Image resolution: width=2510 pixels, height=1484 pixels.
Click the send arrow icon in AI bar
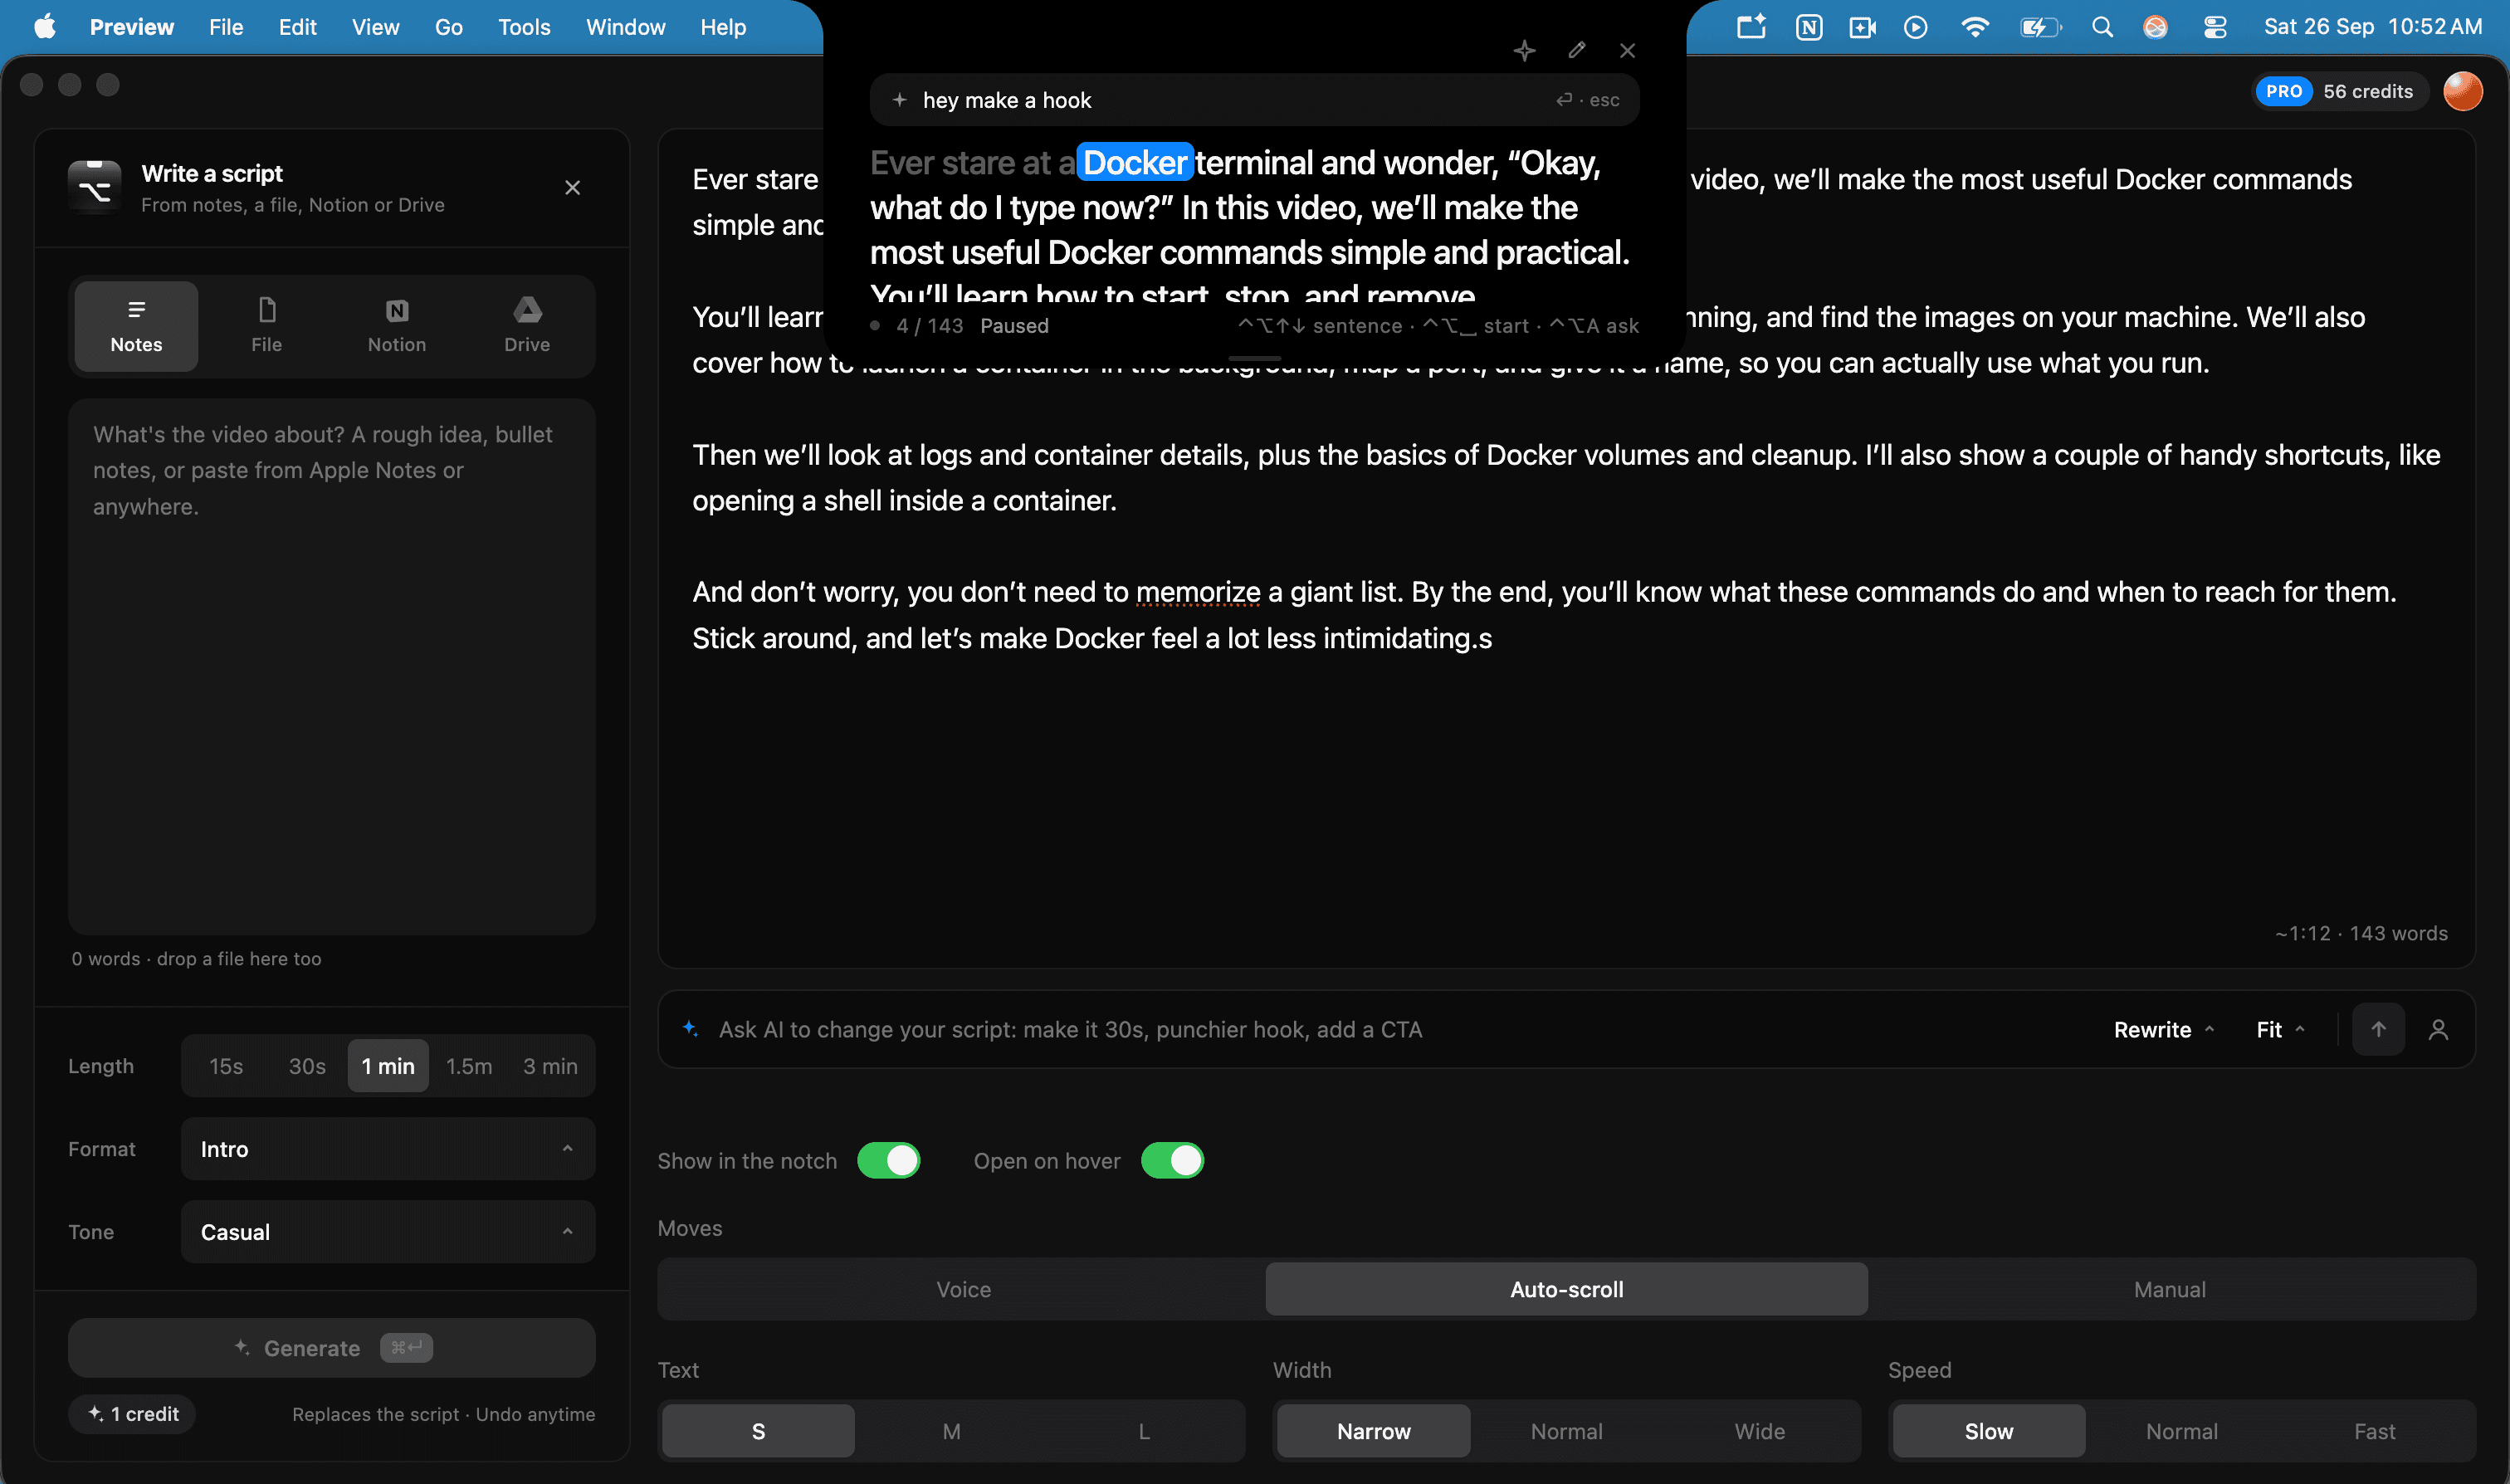coord(2378,1029)
